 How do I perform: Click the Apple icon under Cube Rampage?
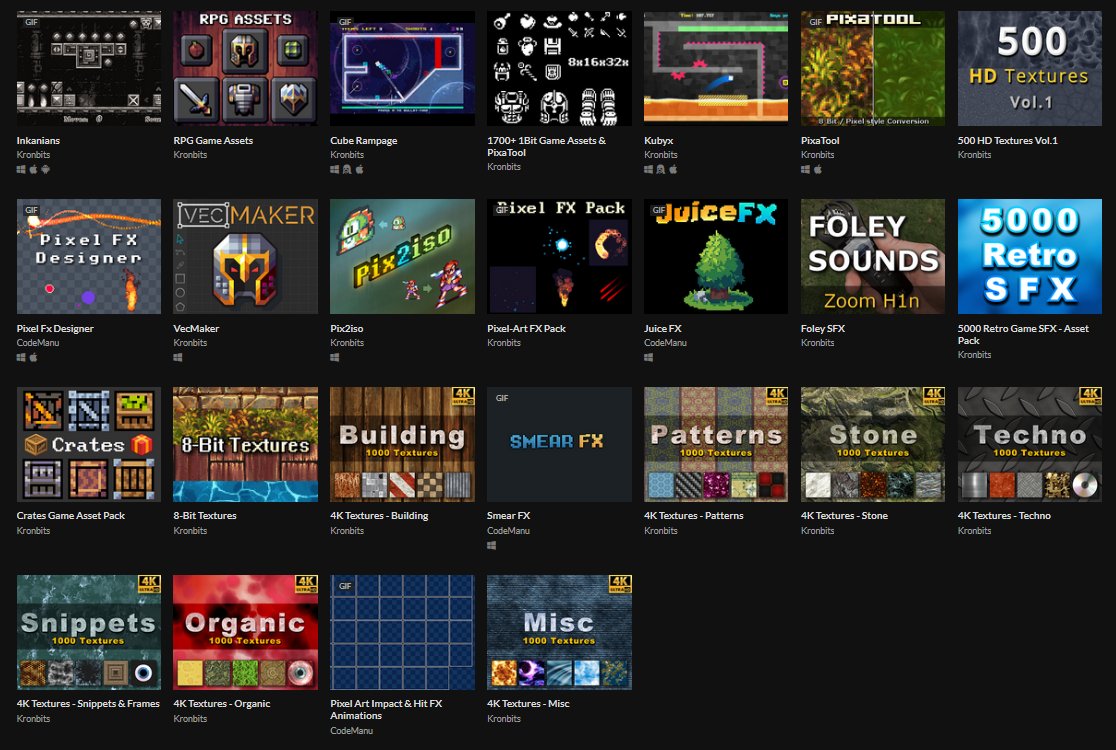tap(359, 169)
